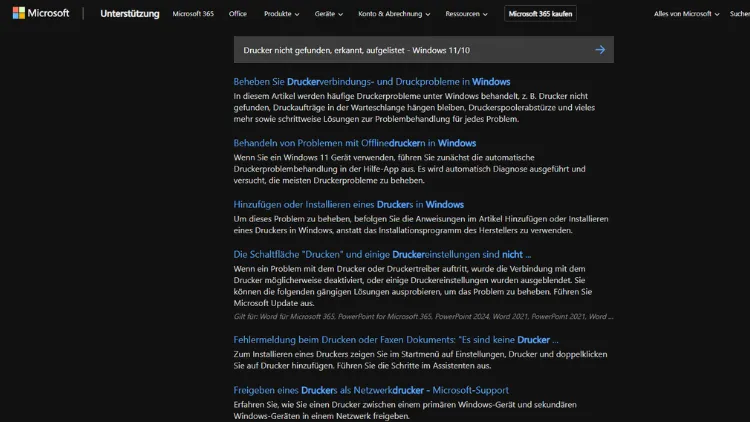Screen dimensions: 750x422
Task: Submit search with the blue arrow icon
Action: (x=600, y=50)
